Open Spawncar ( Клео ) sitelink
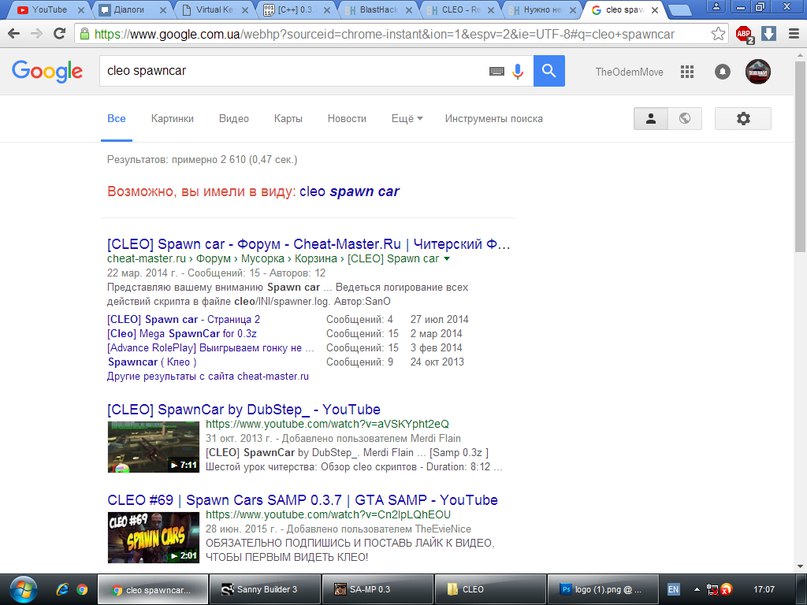 pos(152,362)
